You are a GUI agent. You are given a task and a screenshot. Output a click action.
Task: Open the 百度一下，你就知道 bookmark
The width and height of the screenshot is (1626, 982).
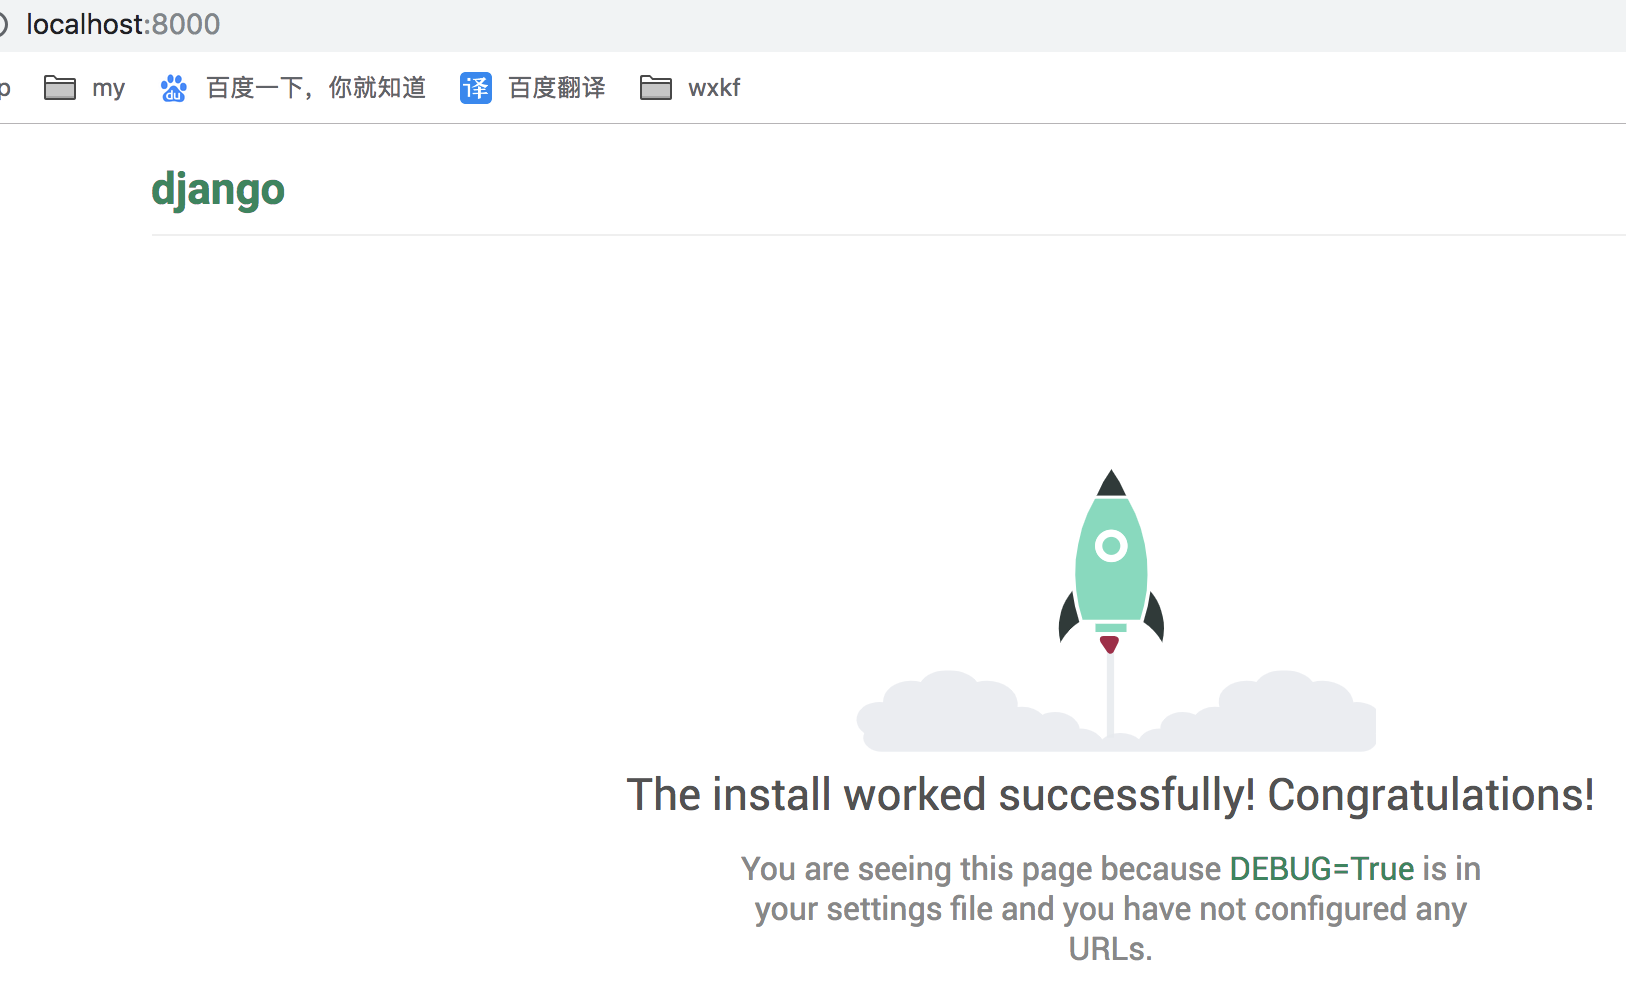click(316, 88)
